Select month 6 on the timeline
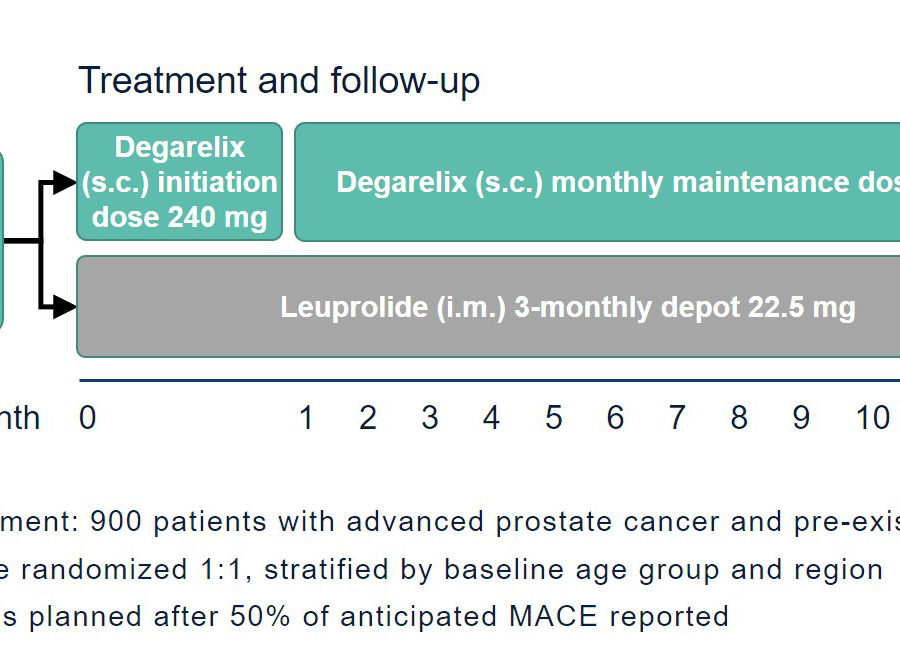The image size is (900, 651). click(x=615, y=417)
